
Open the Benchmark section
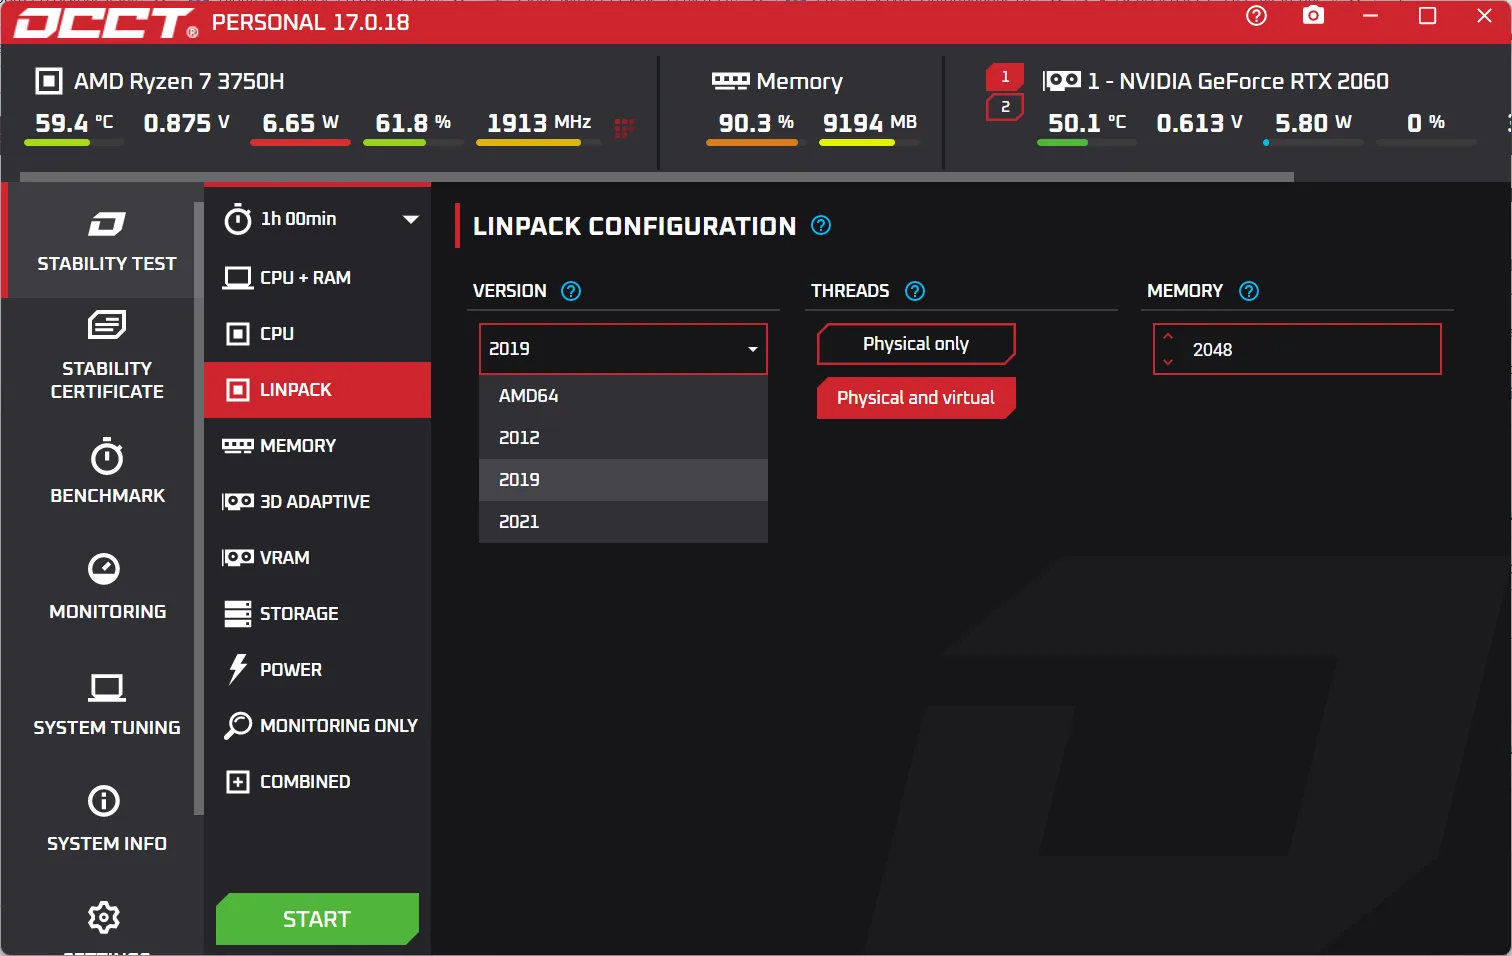coord(106,470)
